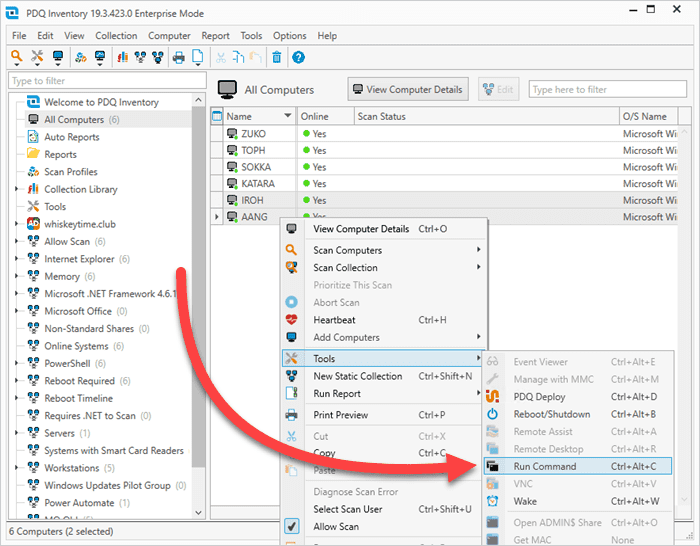The height and width of the screenshot is (546, 700).
Task: Open the Options menu
Action: tap(289, 36)
